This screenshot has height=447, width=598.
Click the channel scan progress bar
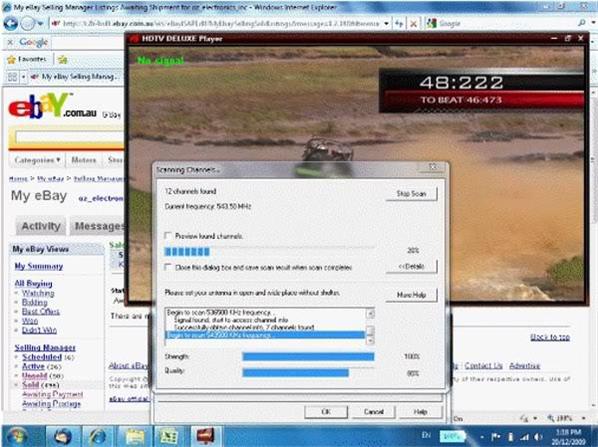(269, 251)
